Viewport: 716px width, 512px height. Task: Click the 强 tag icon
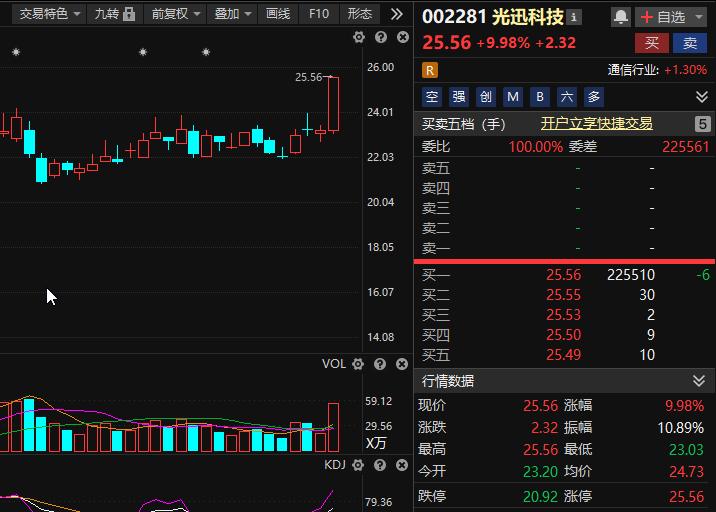(x=458, y=96)
